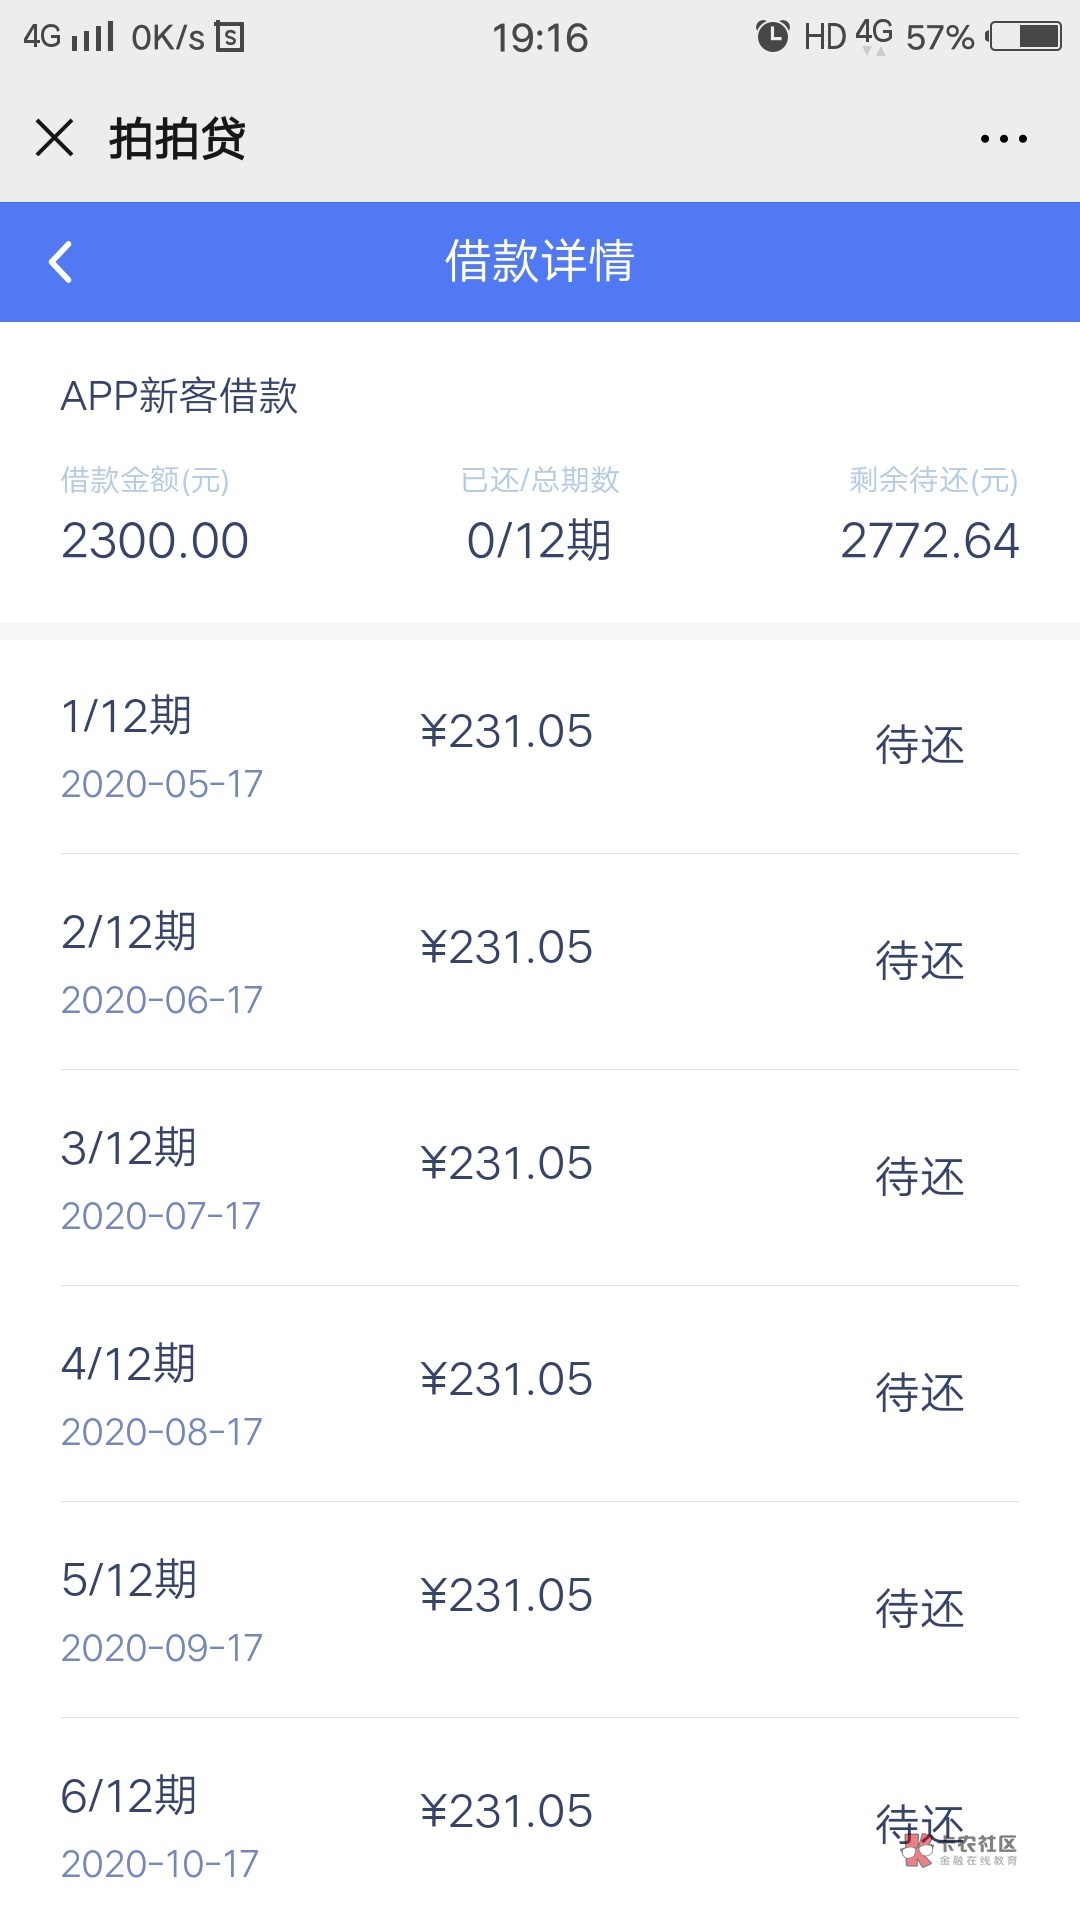Open the three-dot more options menu
This screenshot has height=1920, width=1080.
coord(1003,139)
